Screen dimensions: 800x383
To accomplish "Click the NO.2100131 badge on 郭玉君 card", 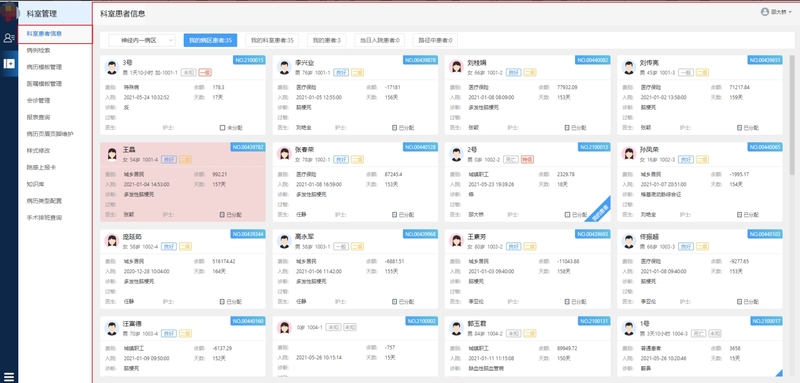I will 594,321.
